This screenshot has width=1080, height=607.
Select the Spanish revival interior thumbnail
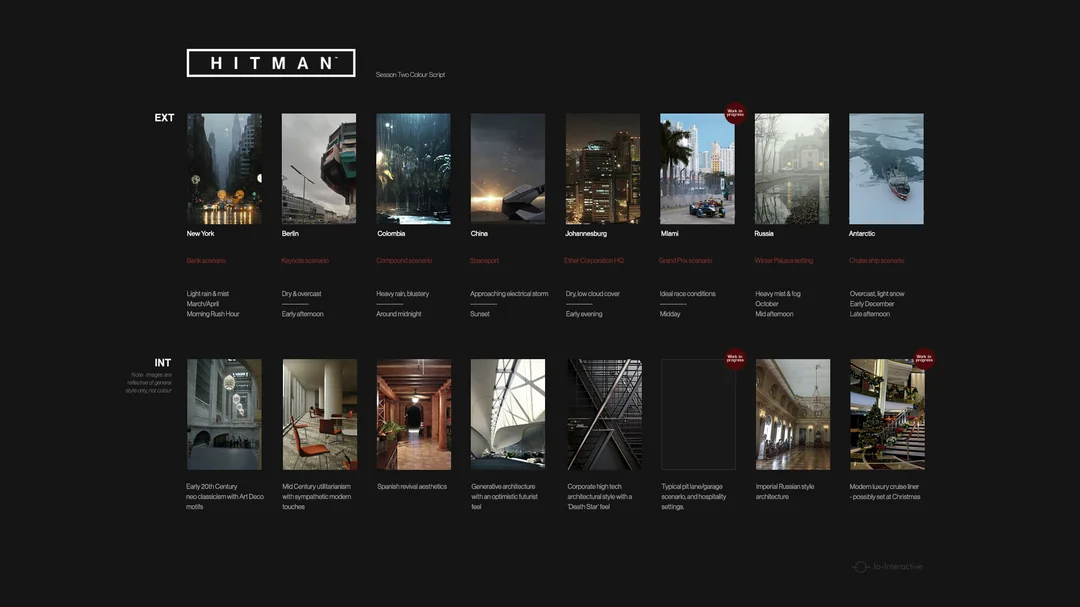pyautogui.click(x=414, y=414)
